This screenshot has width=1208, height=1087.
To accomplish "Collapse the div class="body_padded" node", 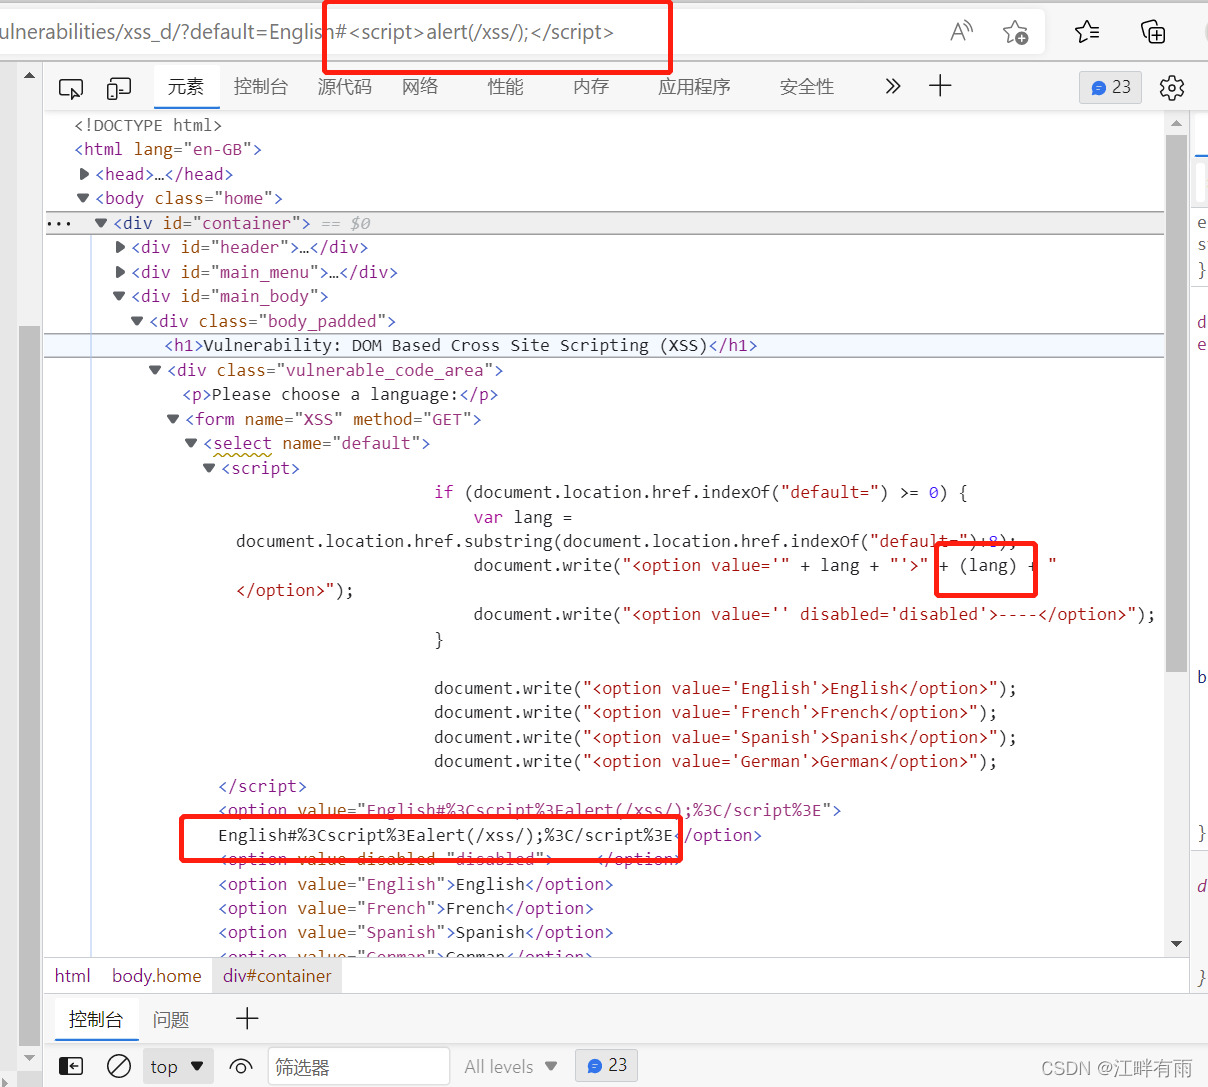I will tap(138, 321).
